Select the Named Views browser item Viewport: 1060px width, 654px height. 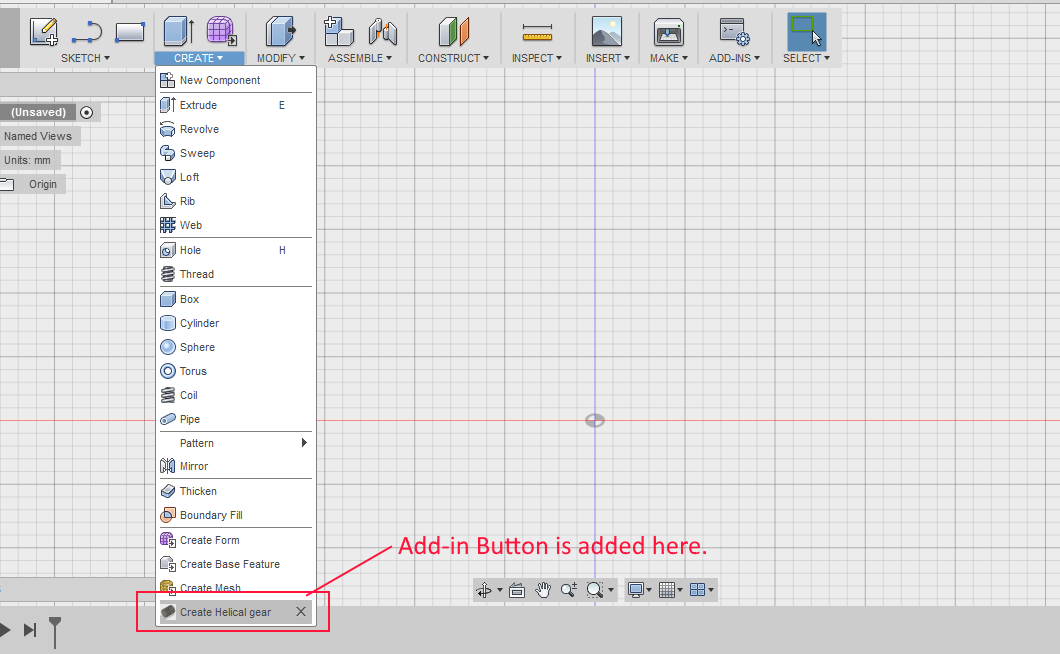pos(38,137)
